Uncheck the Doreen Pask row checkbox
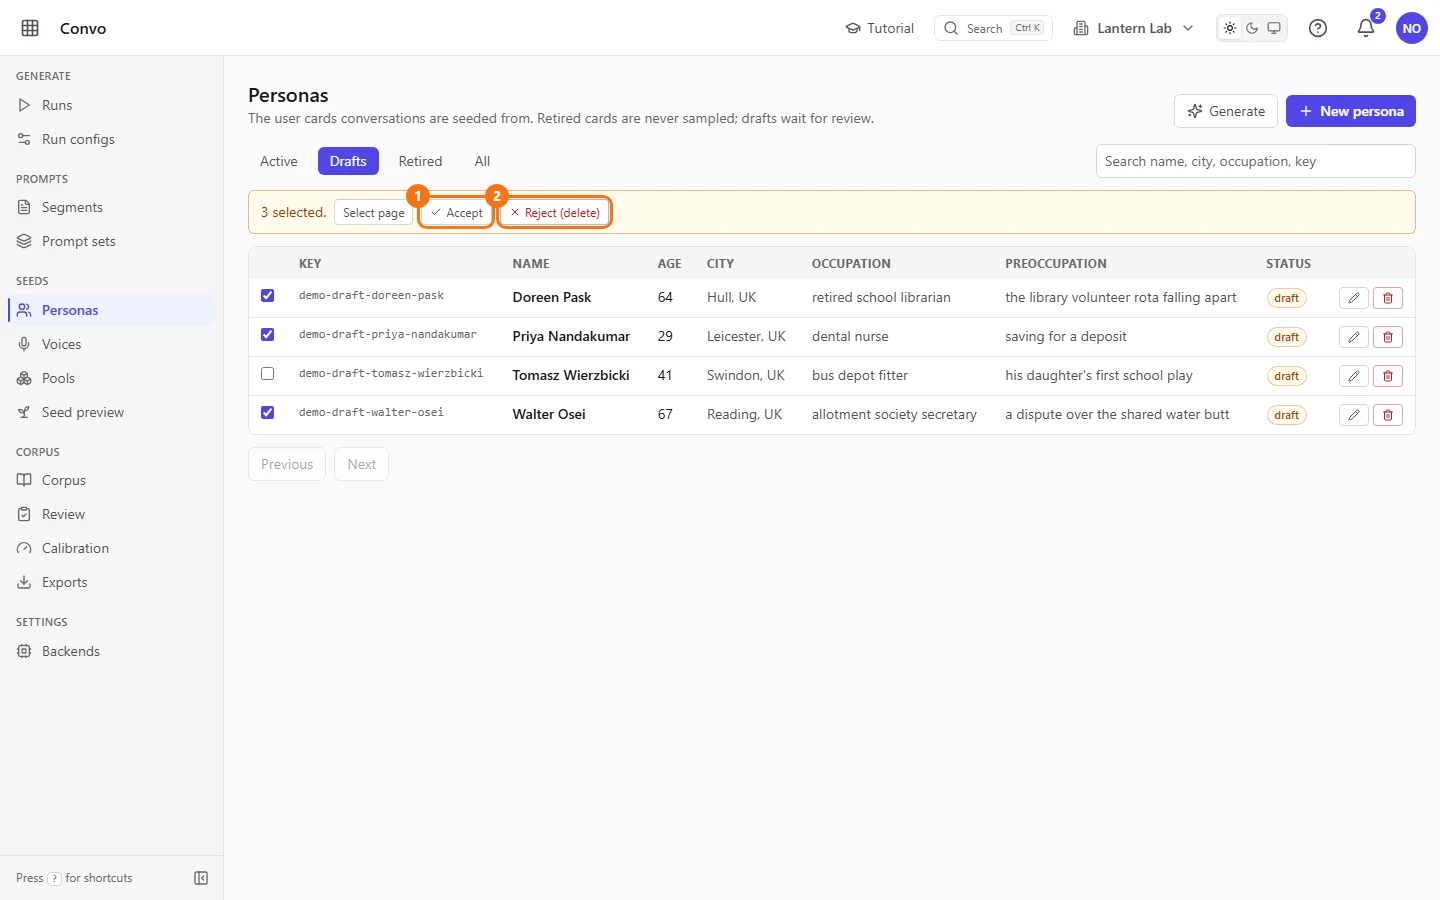 [x=267, y=295]
